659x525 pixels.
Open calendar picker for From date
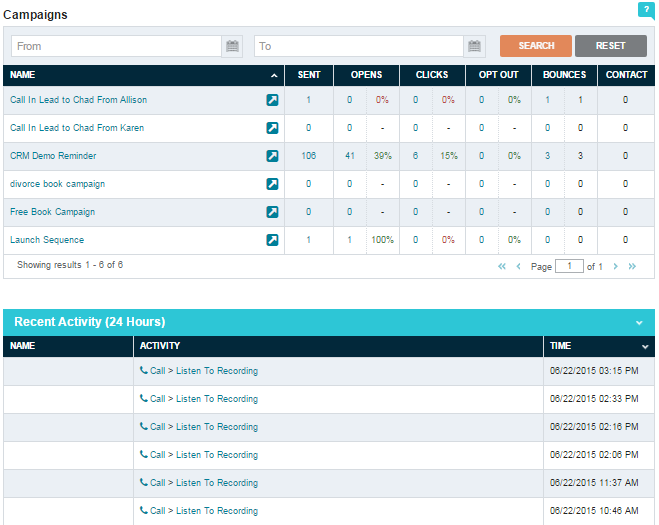[x=233, y=46]
